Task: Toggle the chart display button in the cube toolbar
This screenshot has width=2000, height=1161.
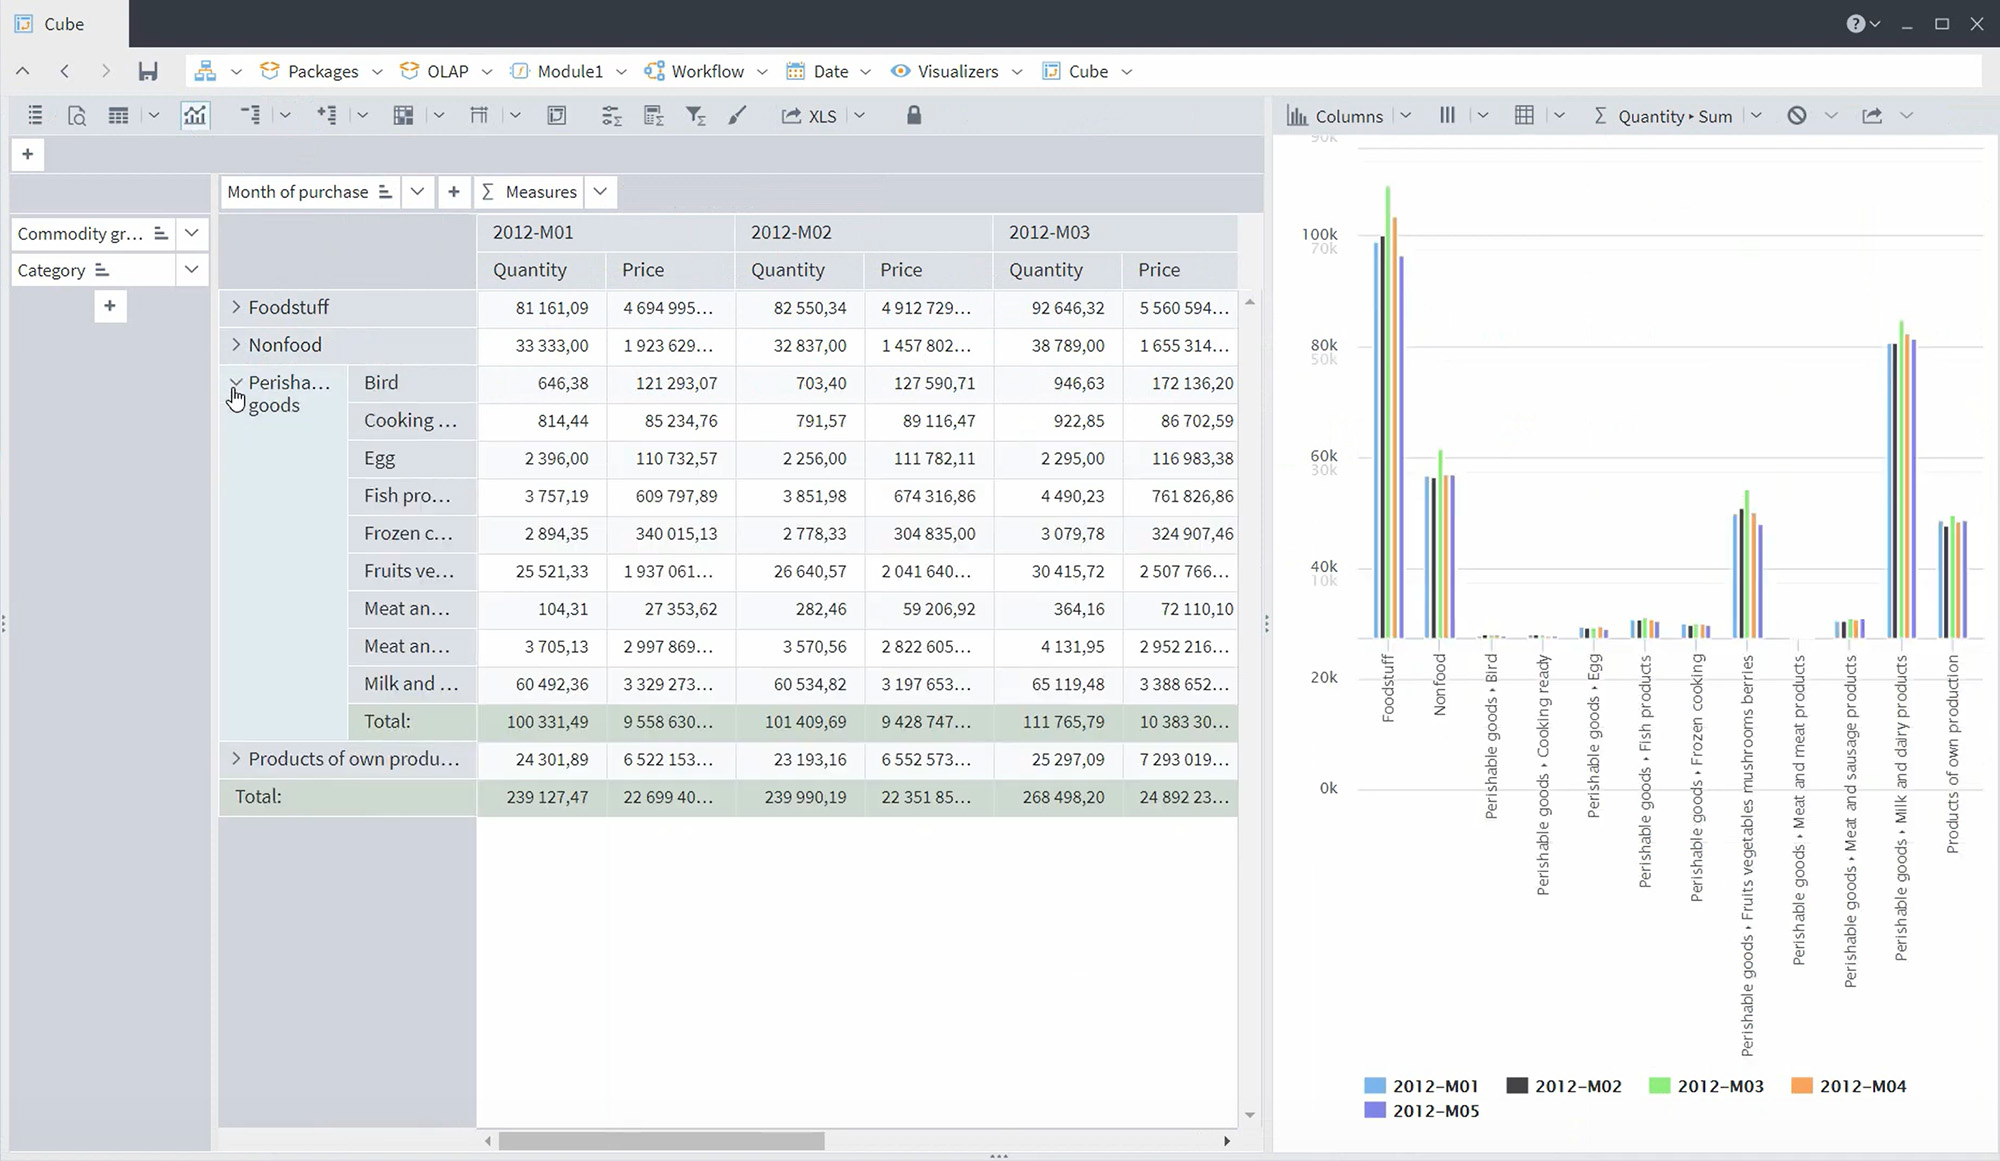Action: [x=195, y=116]
